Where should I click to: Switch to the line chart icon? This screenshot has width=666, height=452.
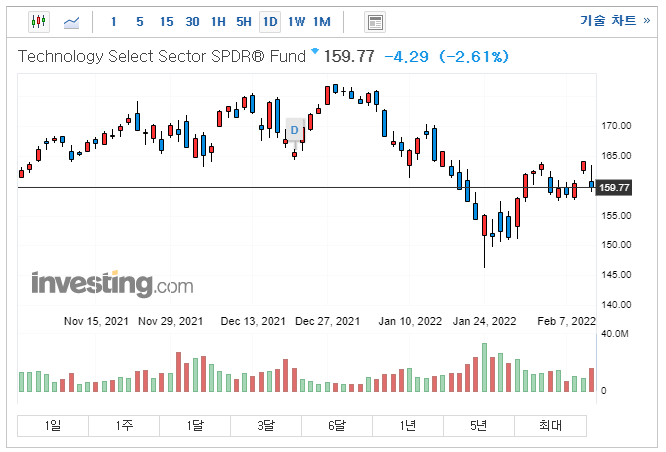(x=71, y=22)
